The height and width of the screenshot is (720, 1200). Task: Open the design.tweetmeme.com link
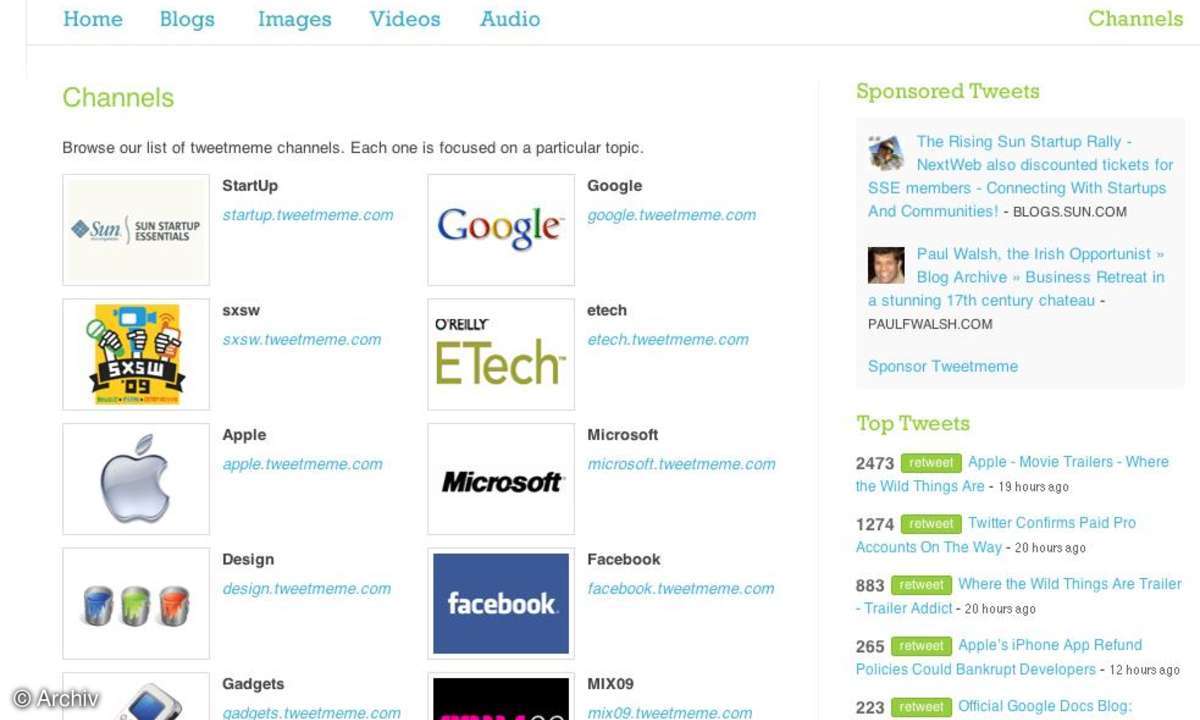[307, 589]
